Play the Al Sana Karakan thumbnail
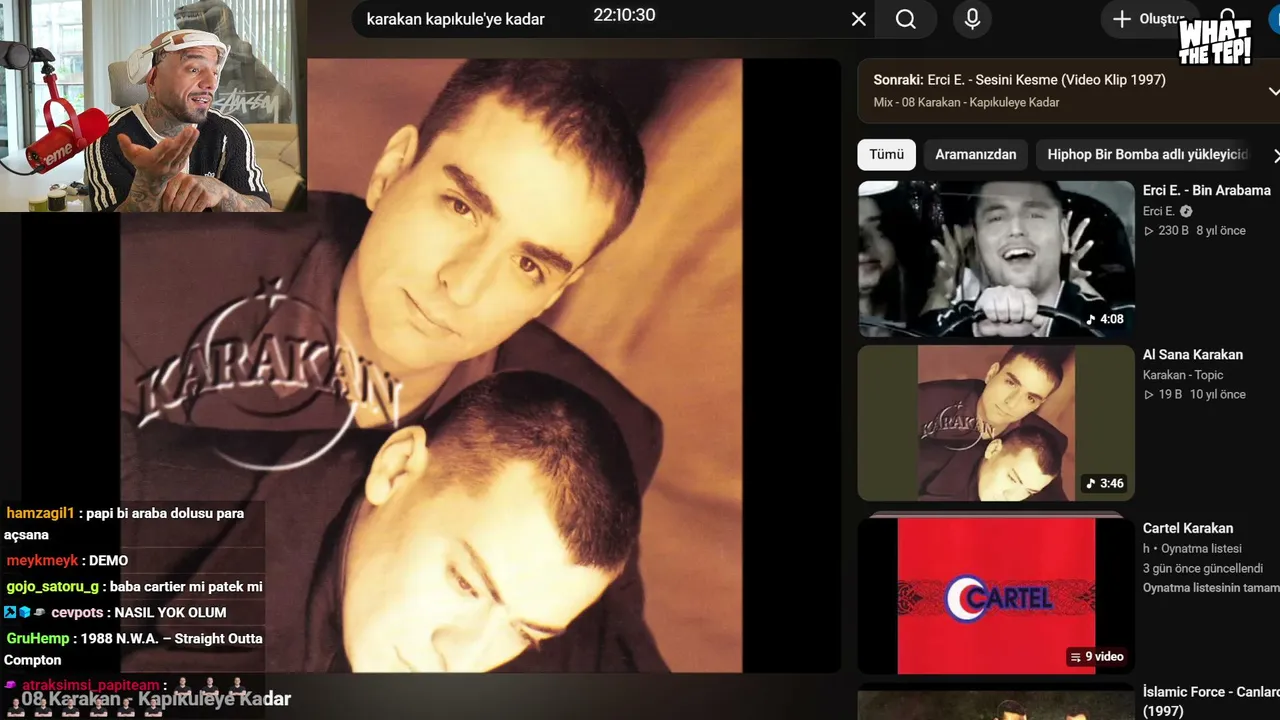Viewport: 1280px width, 720px height. 996,423
